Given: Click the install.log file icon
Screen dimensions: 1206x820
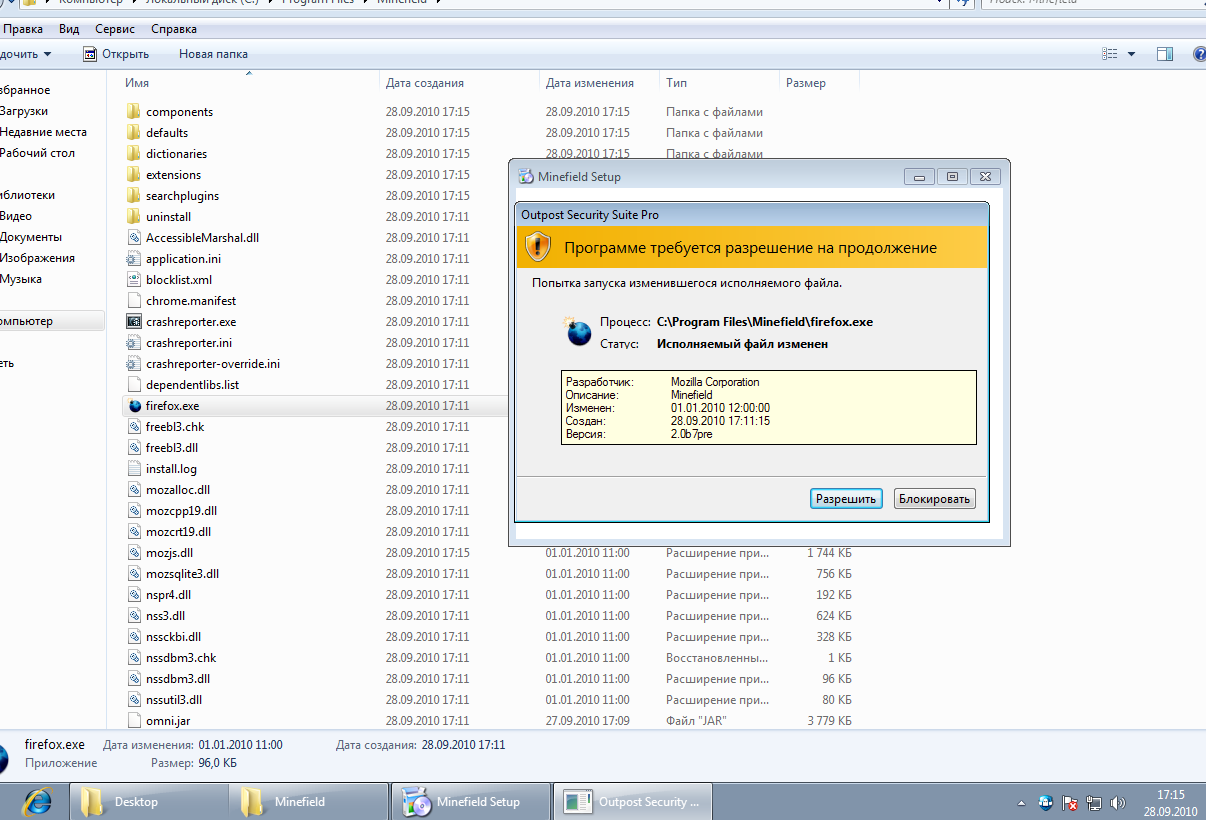Looking at the screenshot, I should 134,469.
